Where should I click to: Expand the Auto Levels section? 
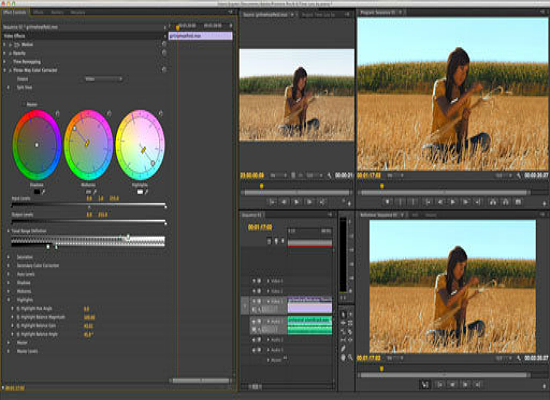8,274
